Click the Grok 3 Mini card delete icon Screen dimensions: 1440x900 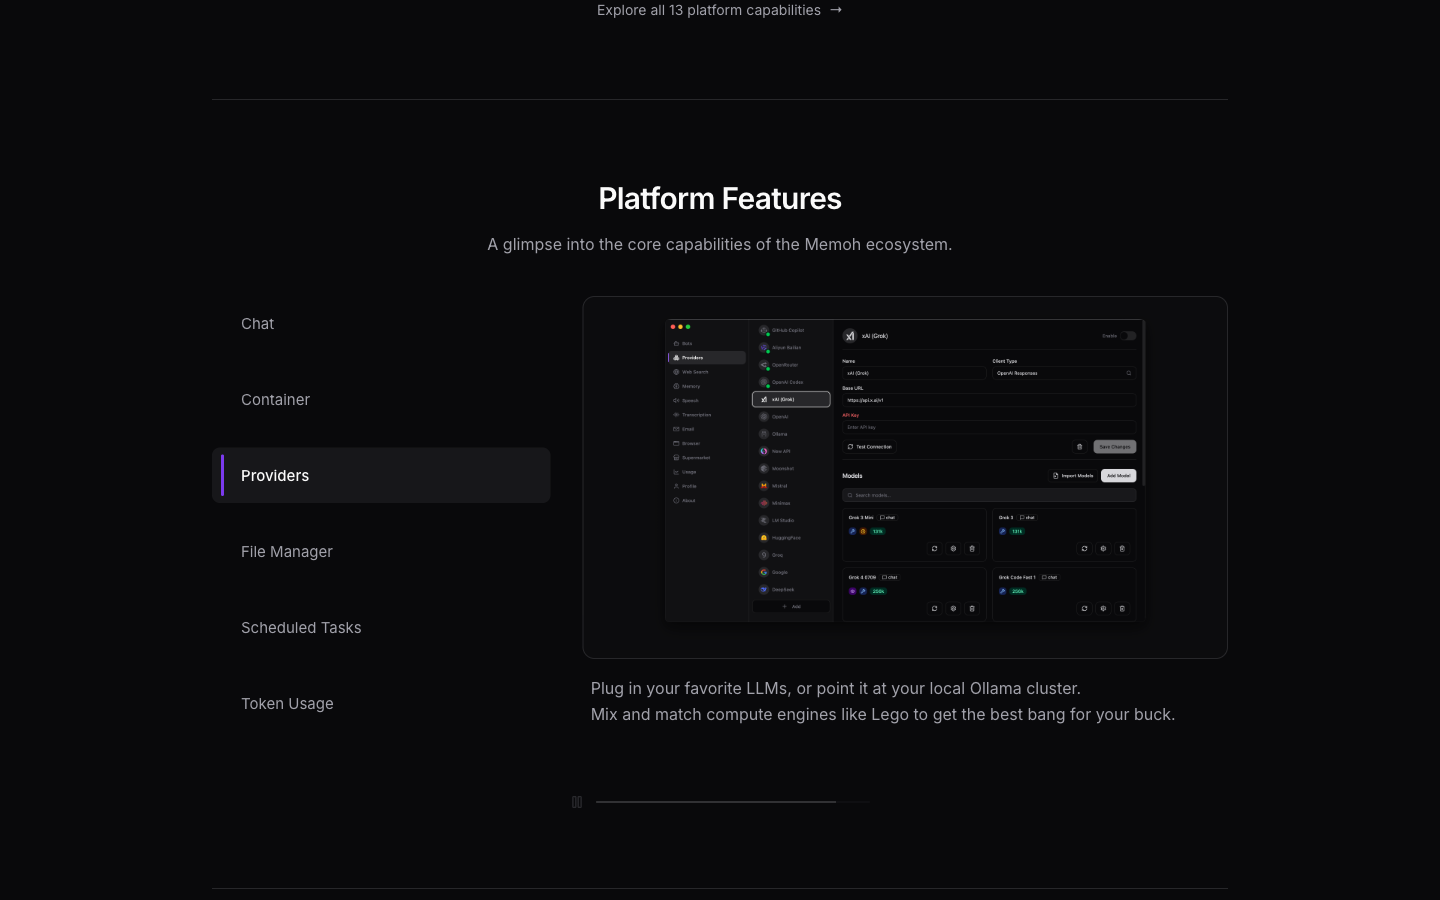972,548
